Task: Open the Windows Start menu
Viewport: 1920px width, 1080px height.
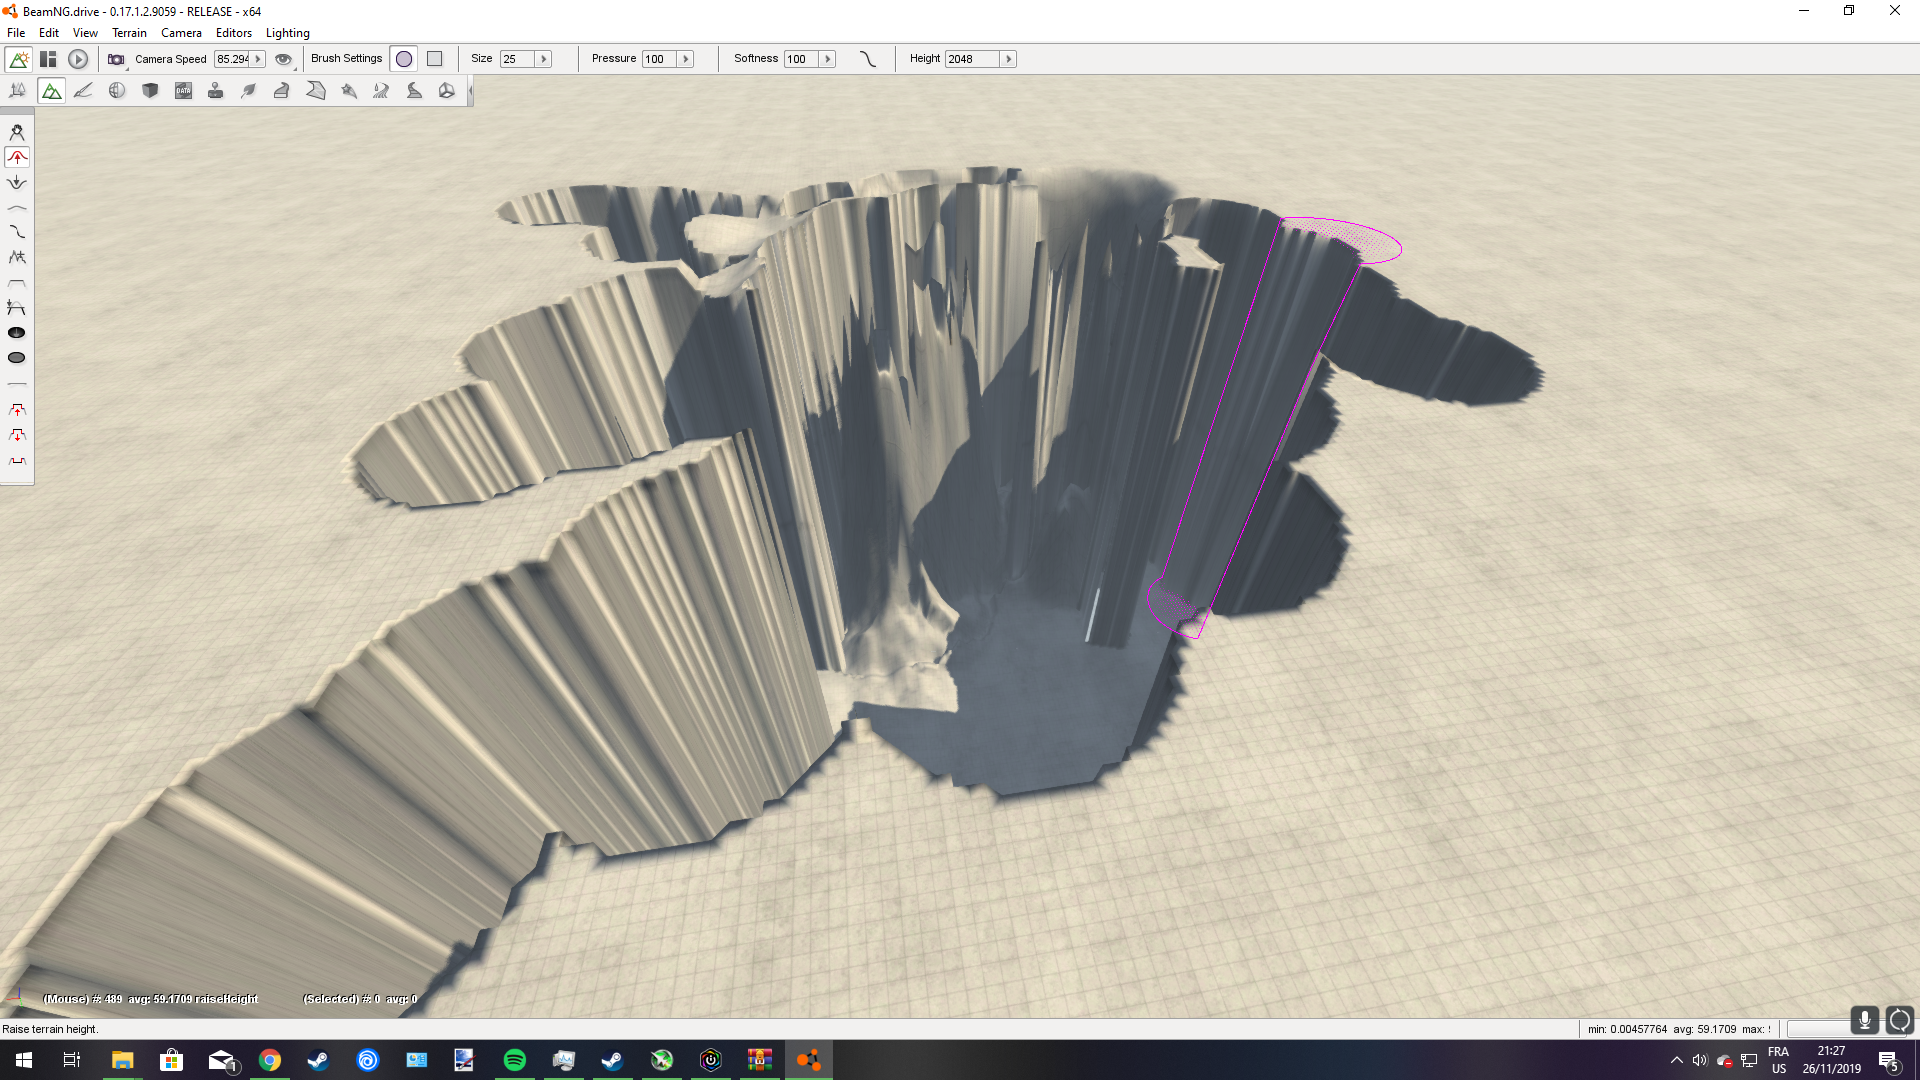Action: (x=24, y=1060)
